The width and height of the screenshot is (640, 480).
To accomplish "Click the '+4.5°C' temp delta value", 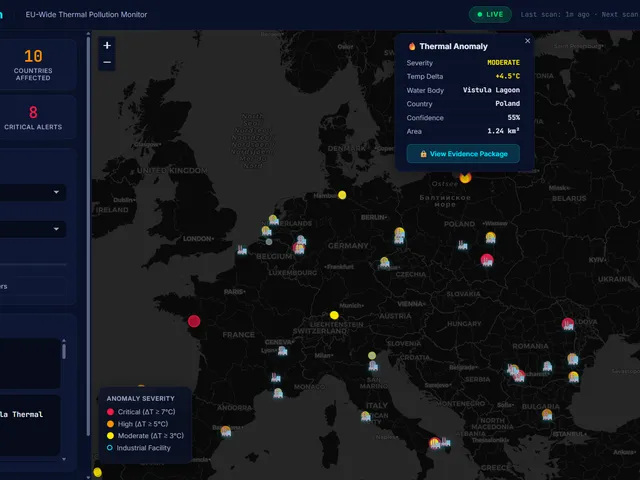I will click(507, 76).
